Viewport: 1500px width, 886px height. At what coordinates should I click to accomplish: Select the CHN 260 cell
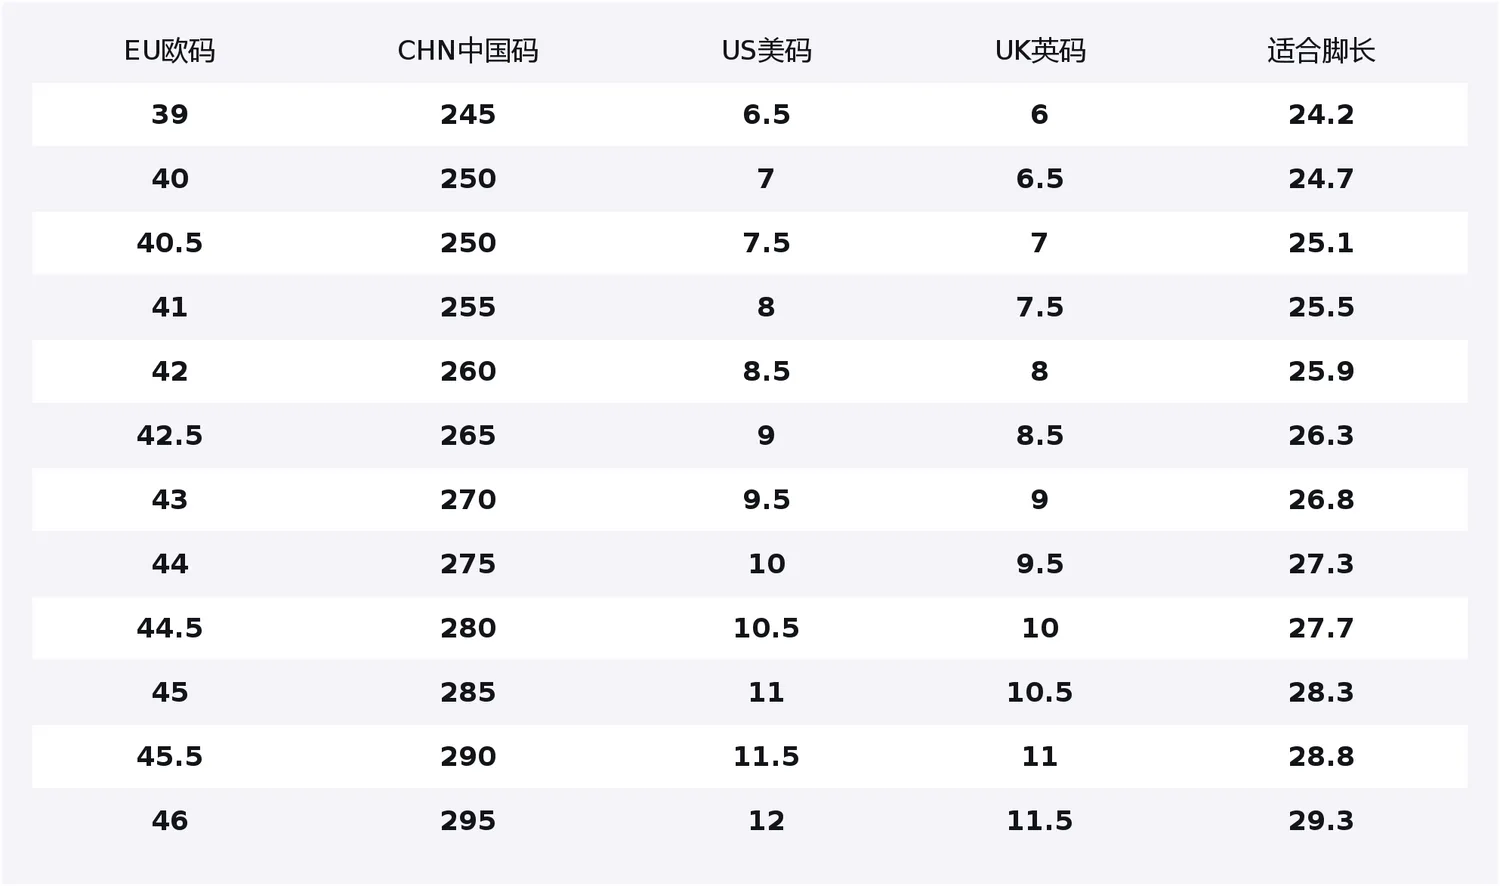[468, 371]
